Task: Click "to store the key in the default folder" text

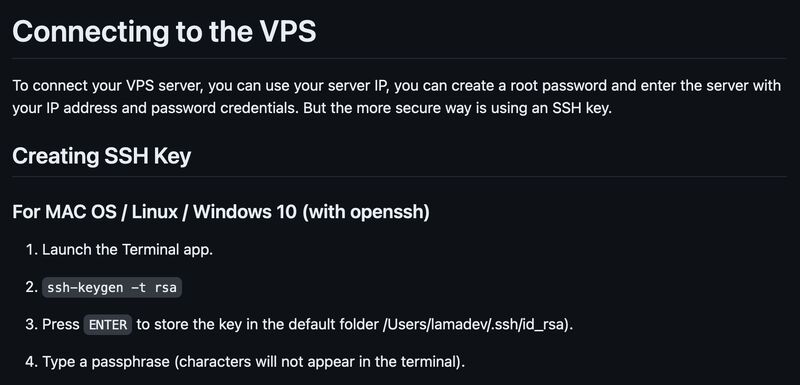Action: click(x=257, y=324)
